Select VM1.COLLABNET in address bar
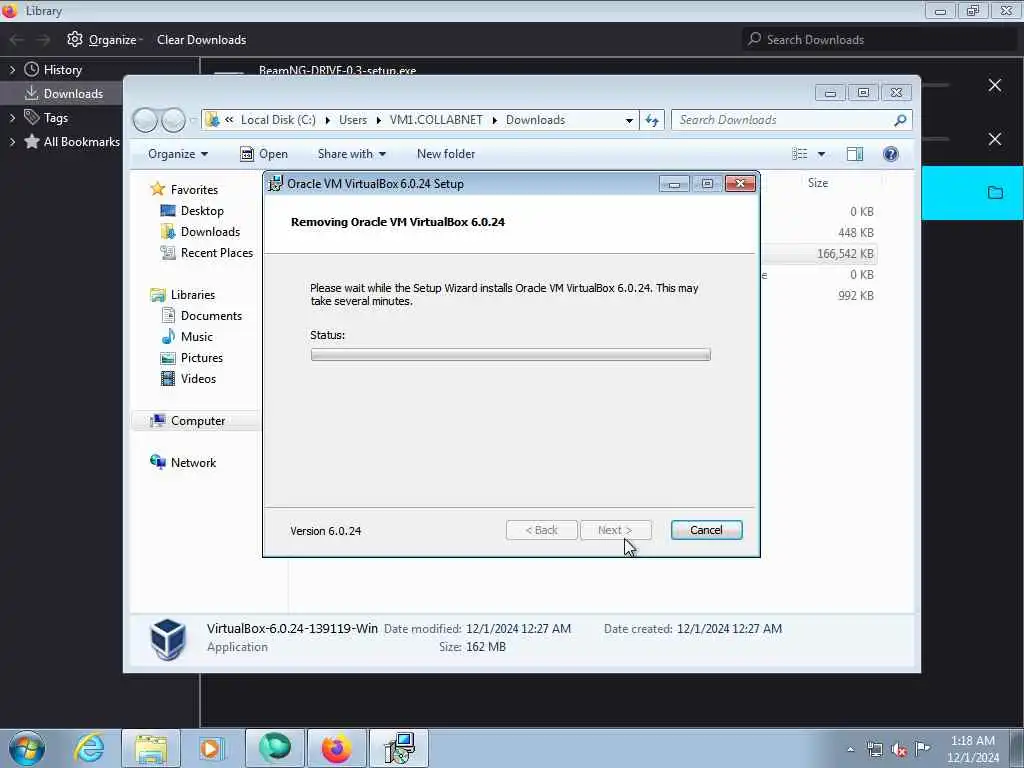 (436, 120)
